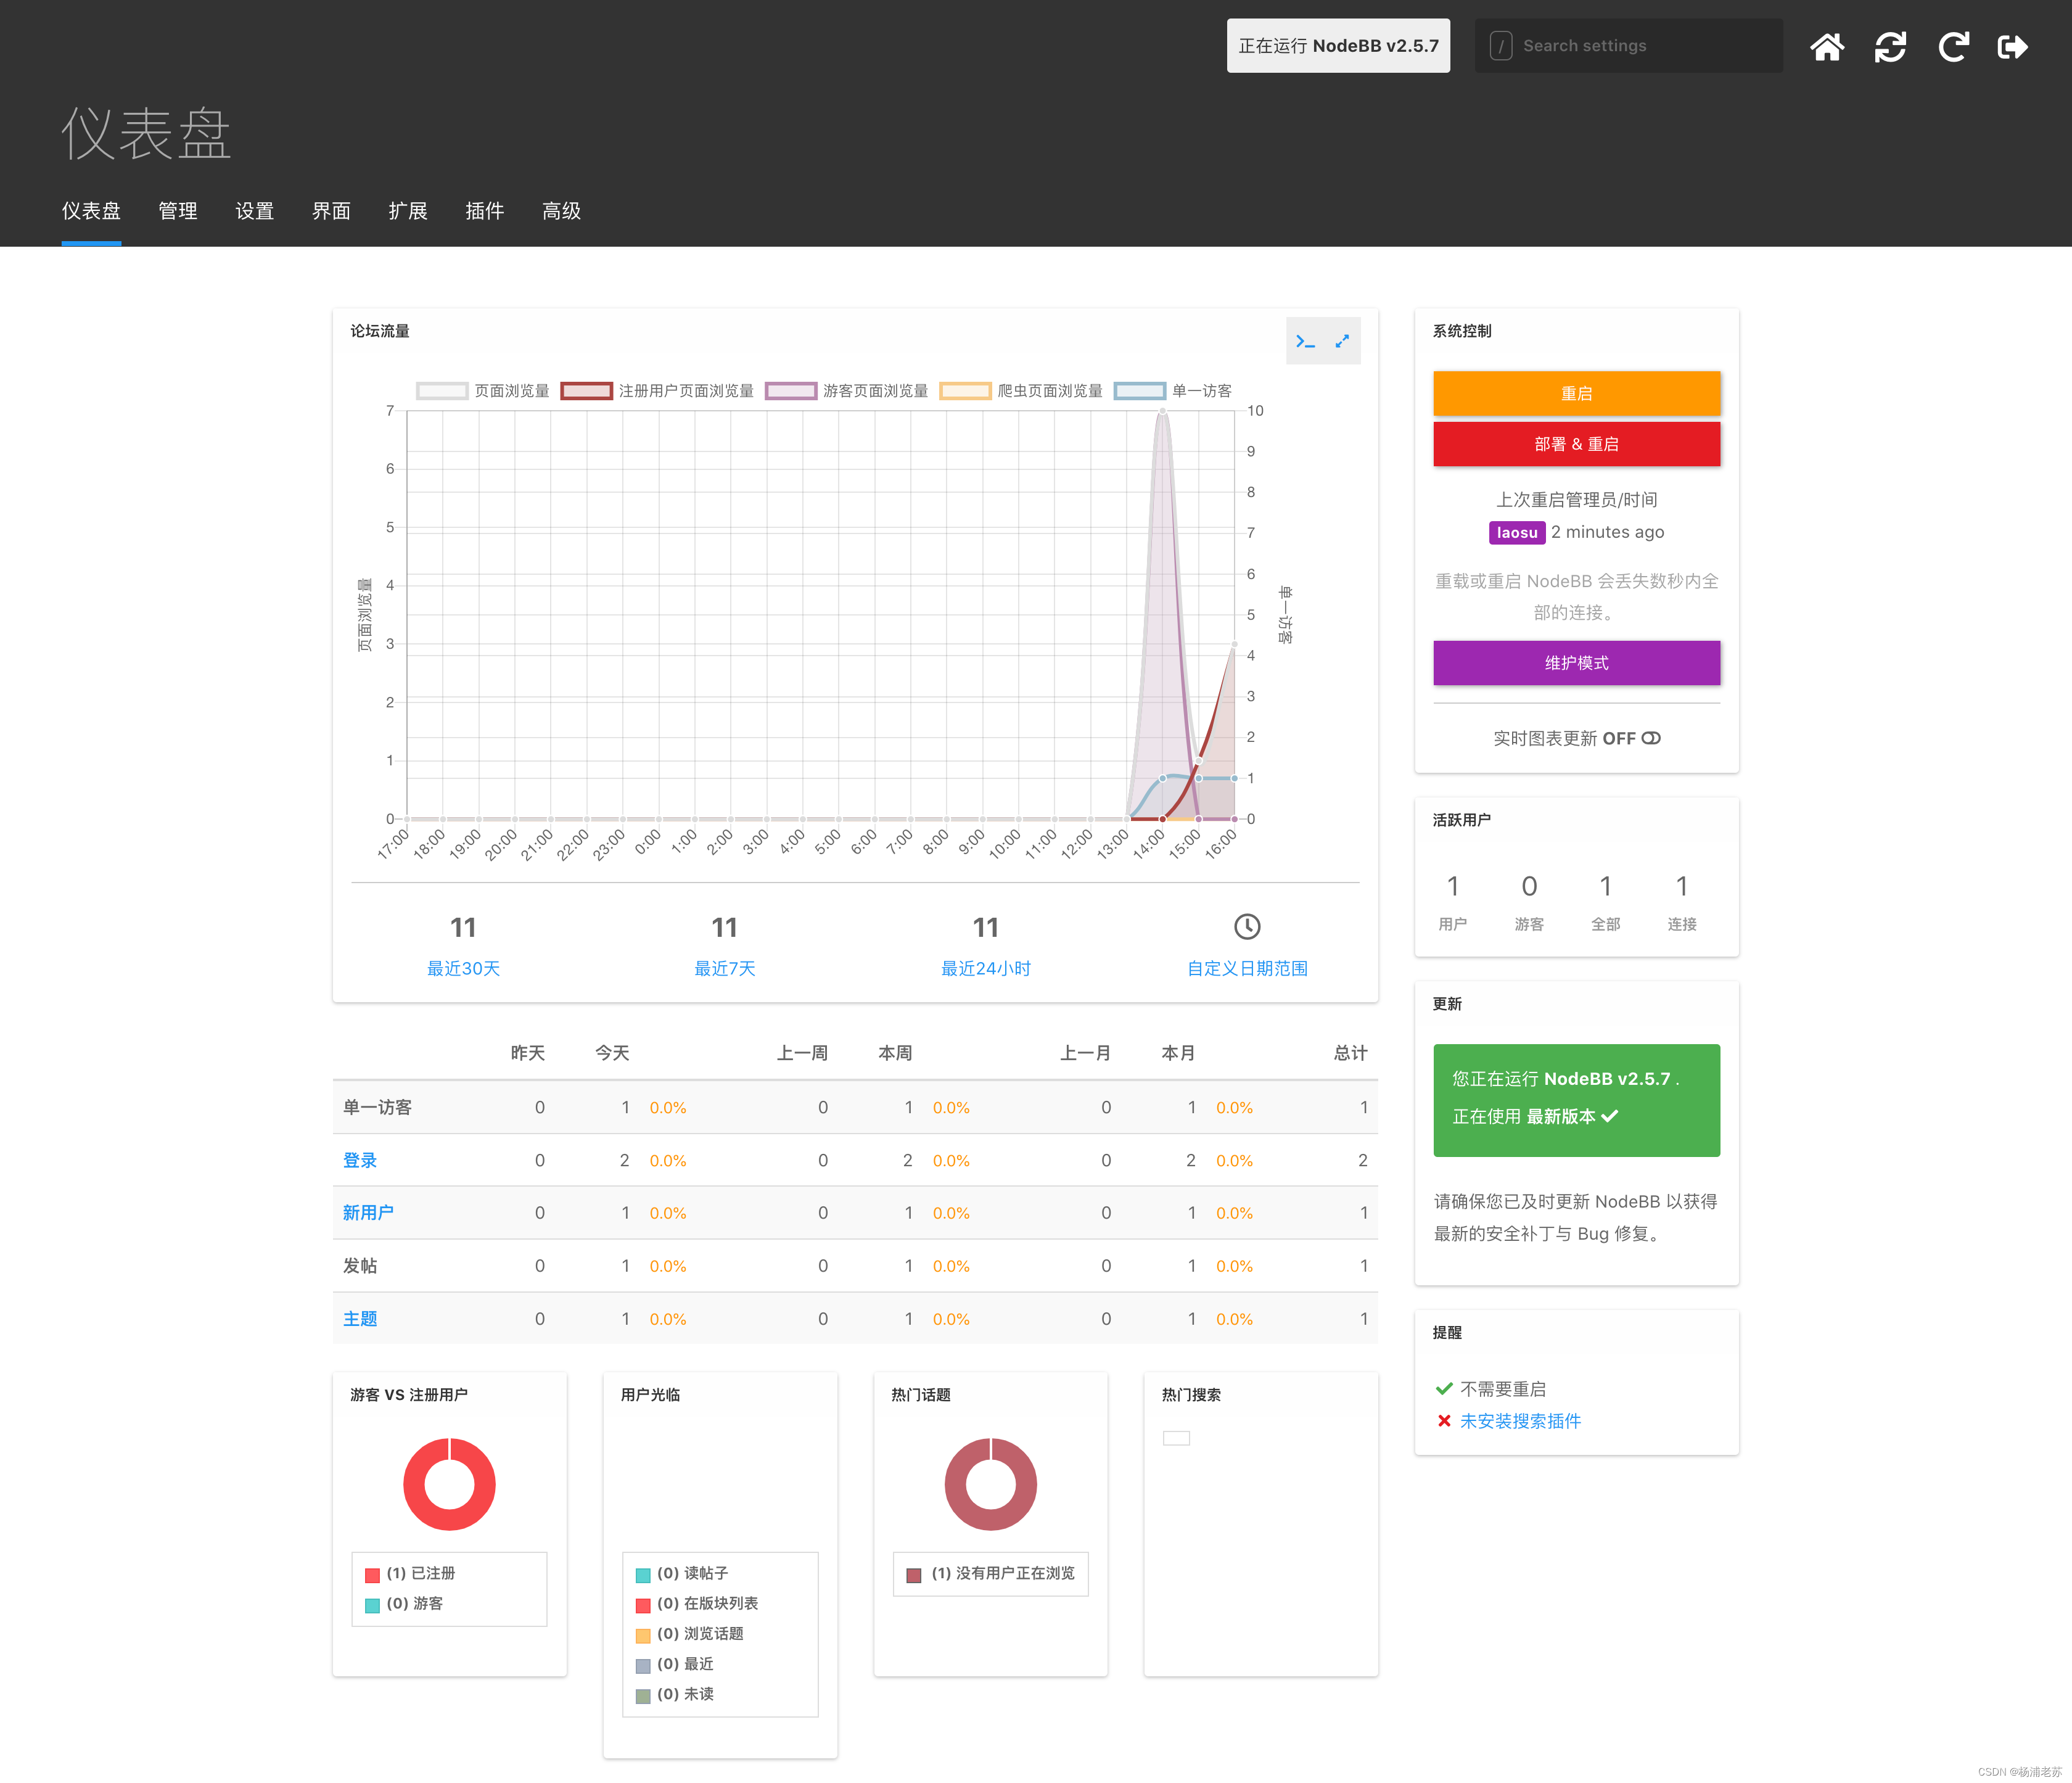The width and height of the screenshot is (2072, 1783).
Task: Click the 活跃用户 连接 count
Action: pos(1682,886)
